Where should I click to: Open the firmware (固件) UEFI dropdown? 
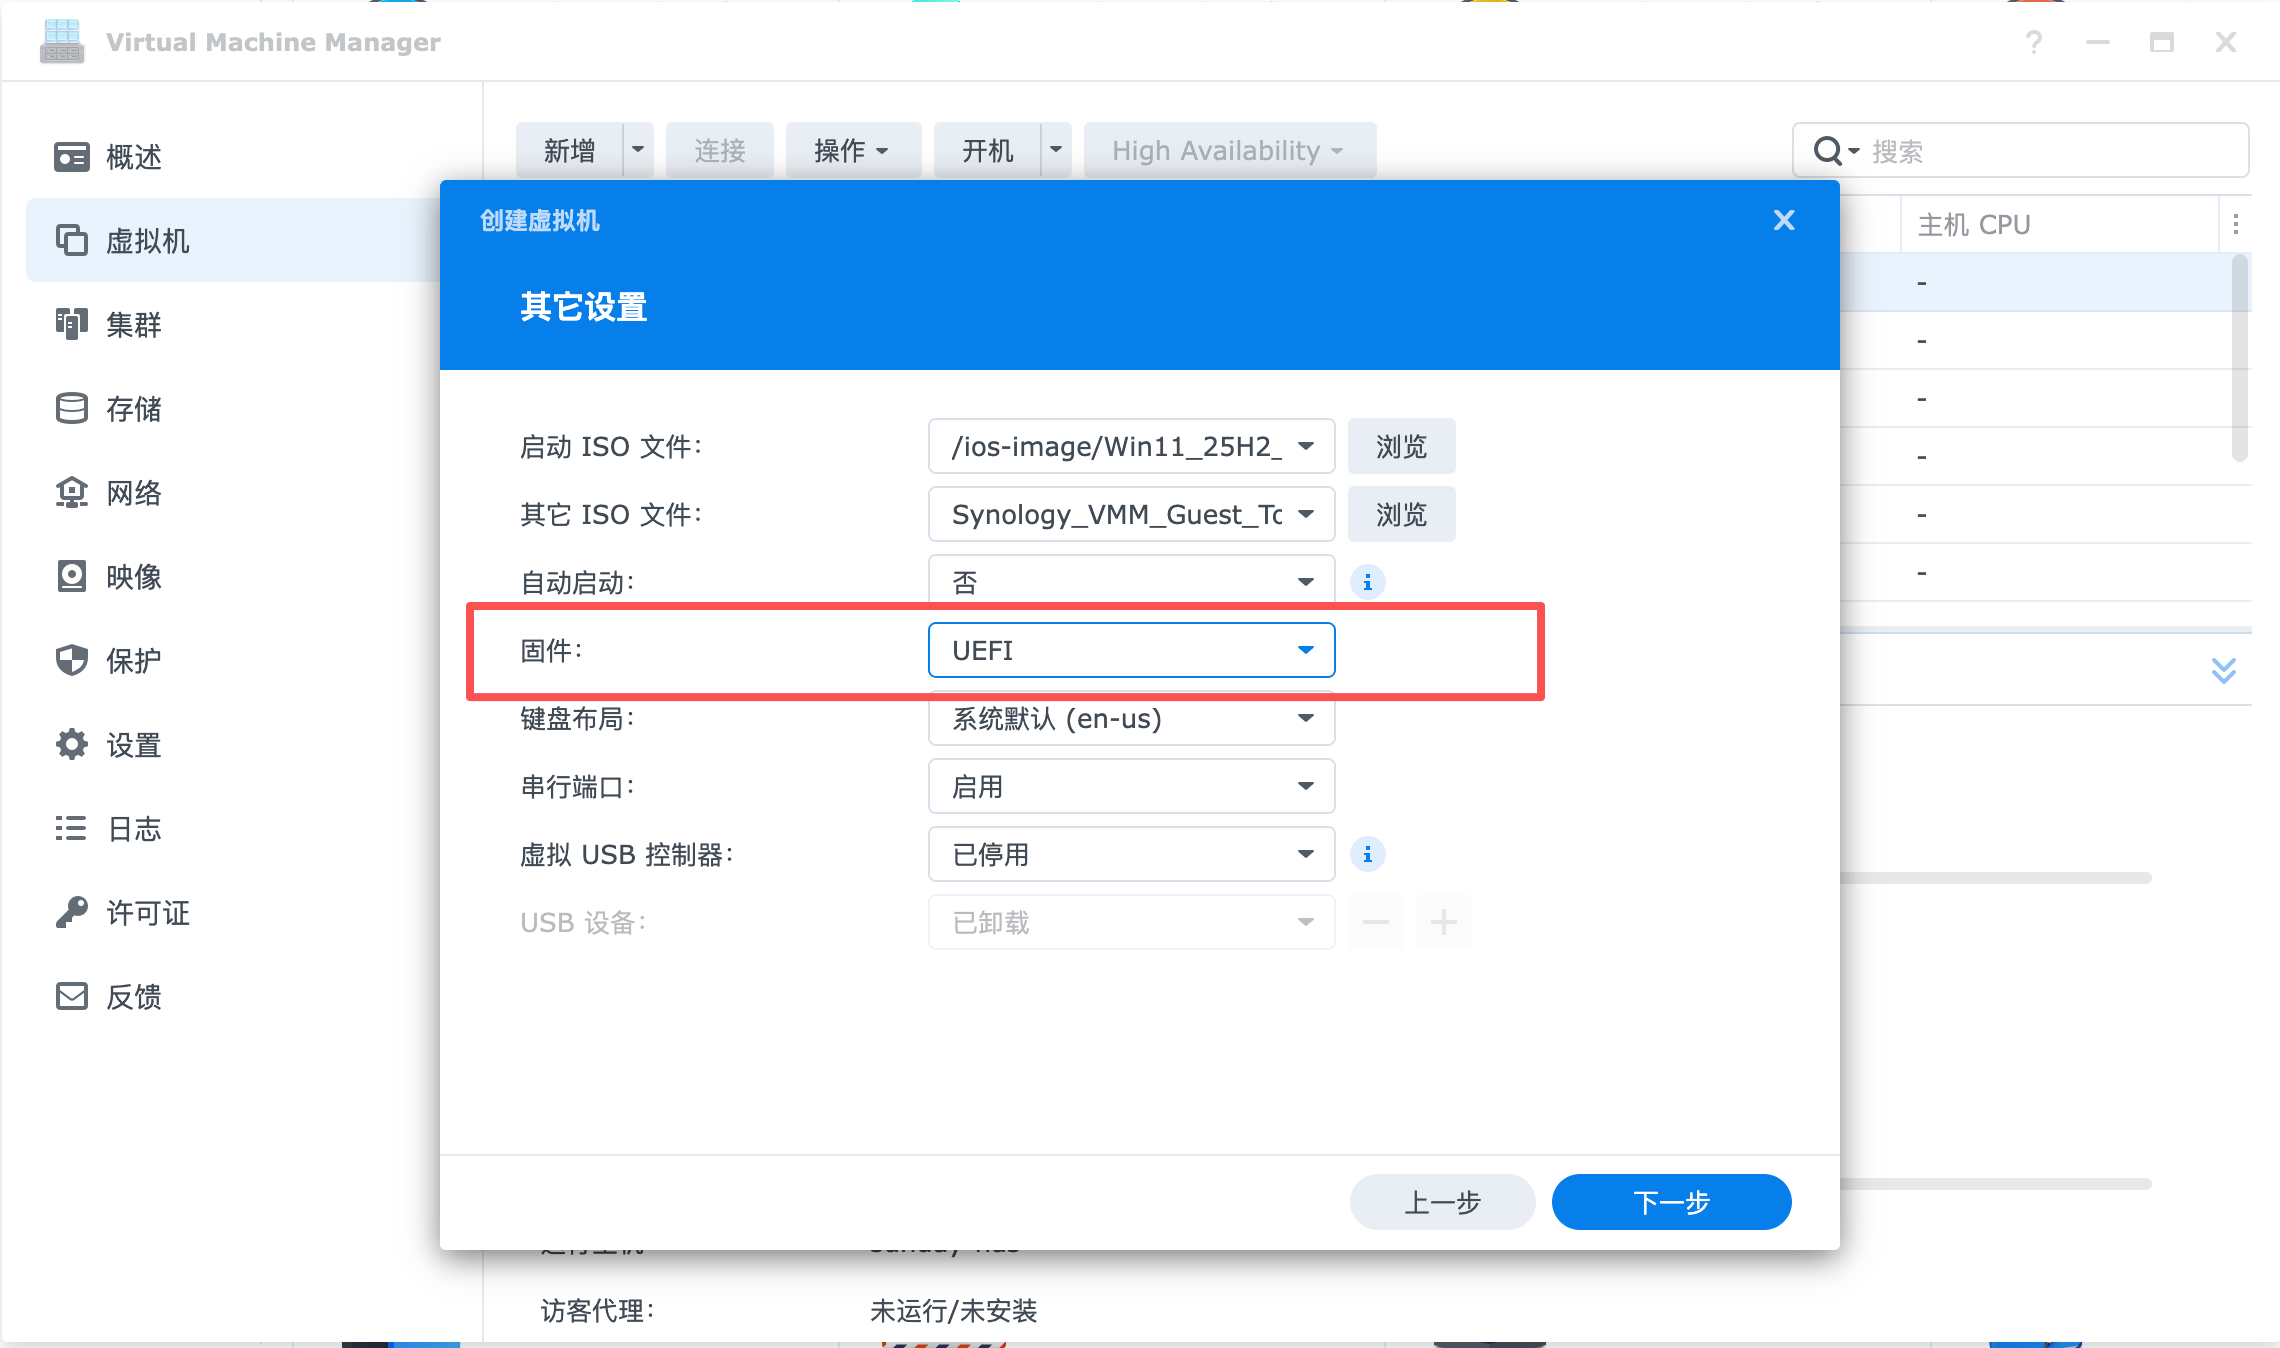pos(1131,650)
